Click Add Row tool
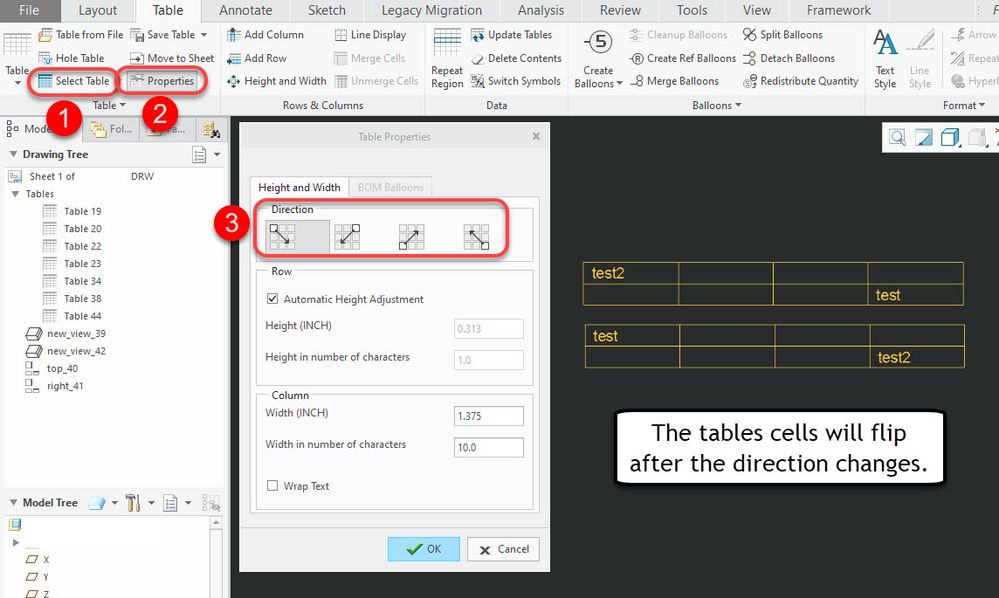 click(257, 58)
